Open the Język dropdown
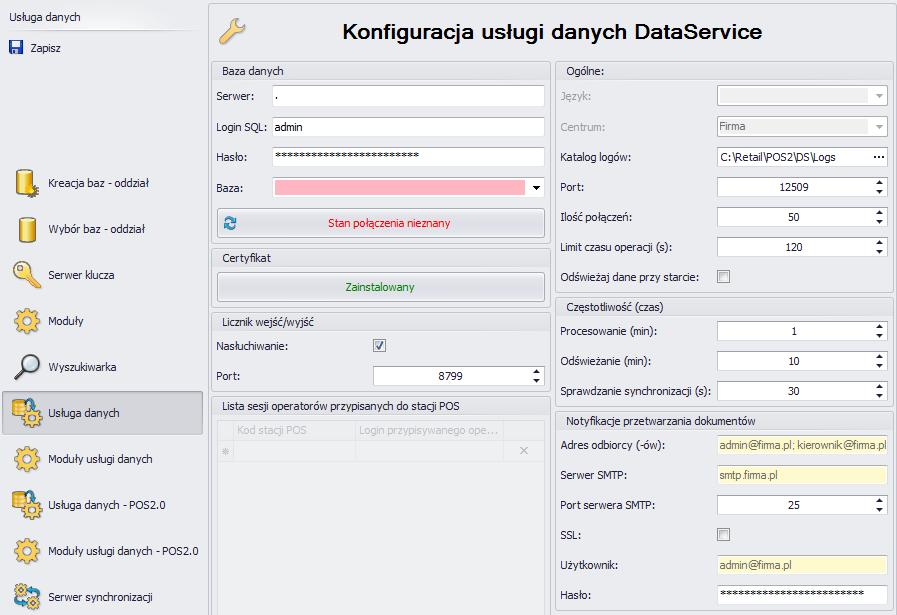897x615 pixels. pyautogui.click(x=879, y=96)
